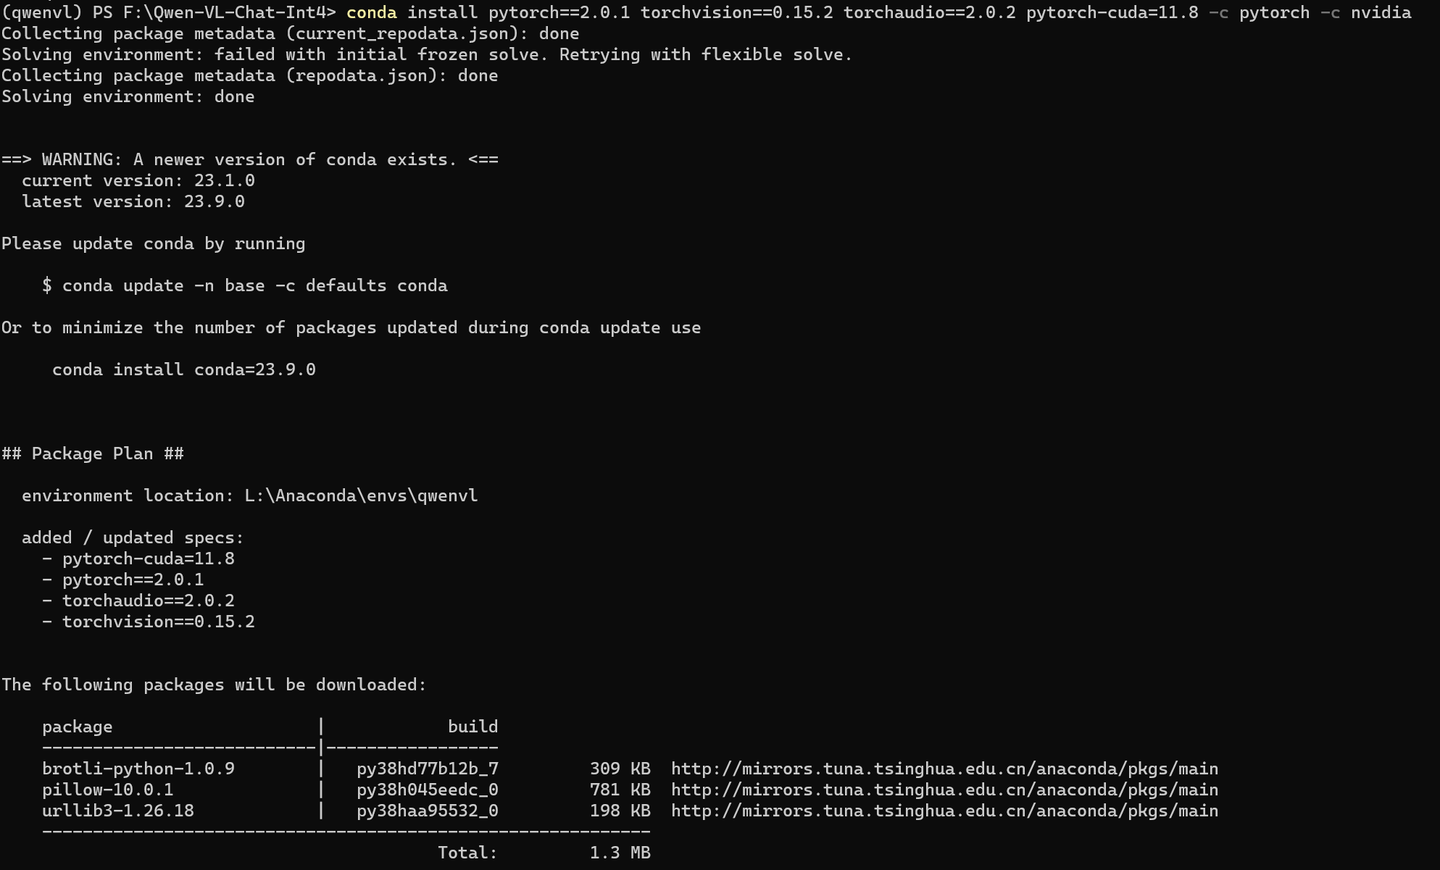Click the '(qwenvl) PS F:\Qwen-VL-Chat-Int4>' prompt

pos(168,12)
